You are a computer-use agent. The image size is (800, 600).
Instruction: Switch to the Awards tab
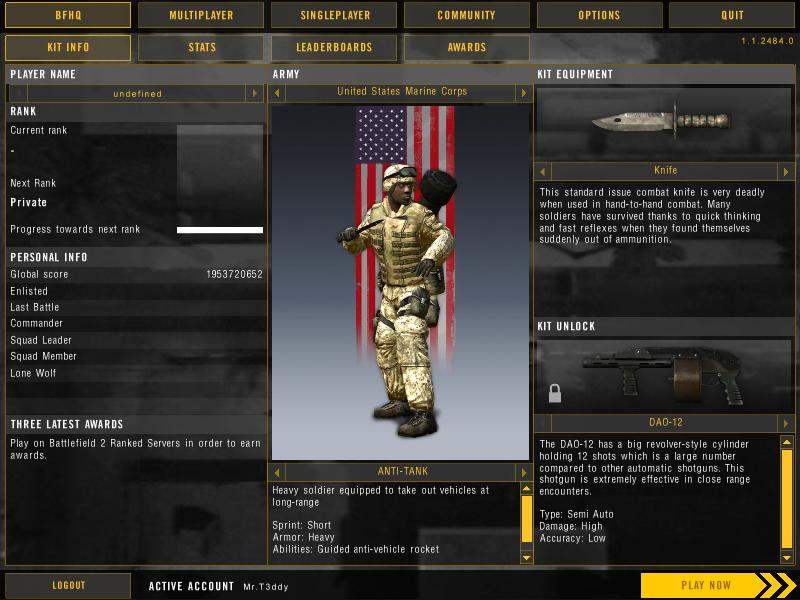tap(466, 47)
